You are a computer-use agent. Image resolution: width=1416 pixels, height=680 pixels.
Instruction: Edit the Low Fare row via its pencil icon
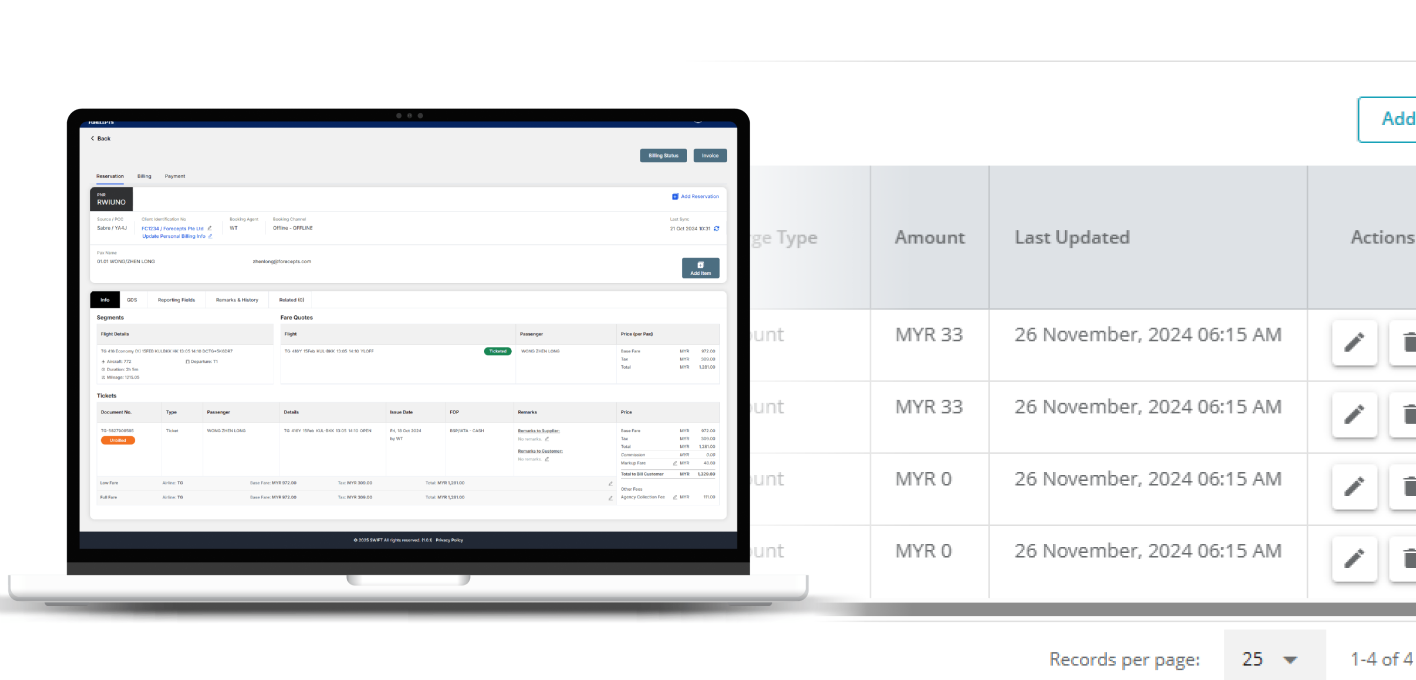tap(610, 483)
